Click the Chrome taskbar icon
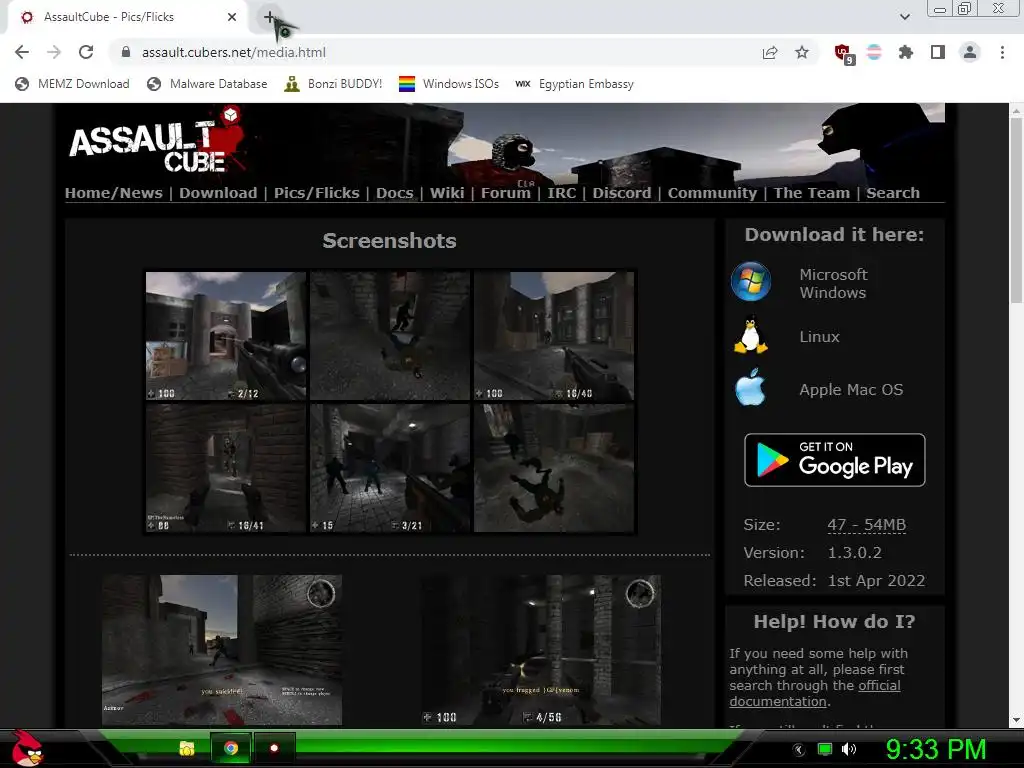Screen dimensions: 1024x768 (x=231, y=748)
